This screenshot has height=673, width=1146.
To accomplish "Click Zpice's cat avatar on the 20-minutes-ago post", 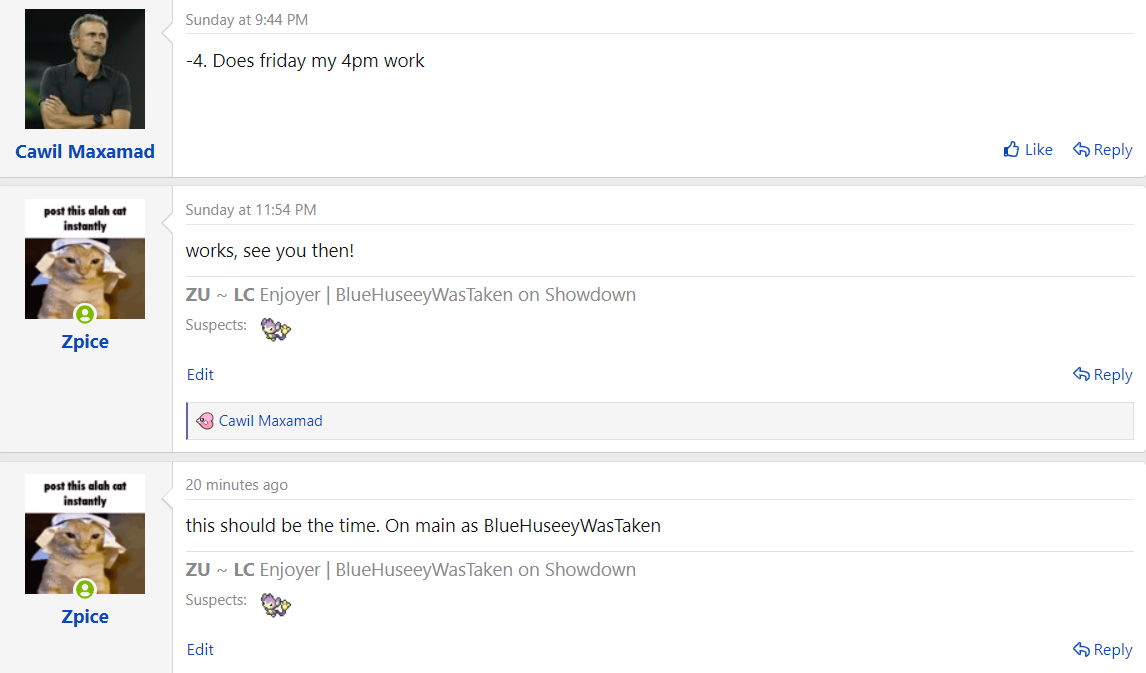I will pyautogui.click(x=85, y=535).
